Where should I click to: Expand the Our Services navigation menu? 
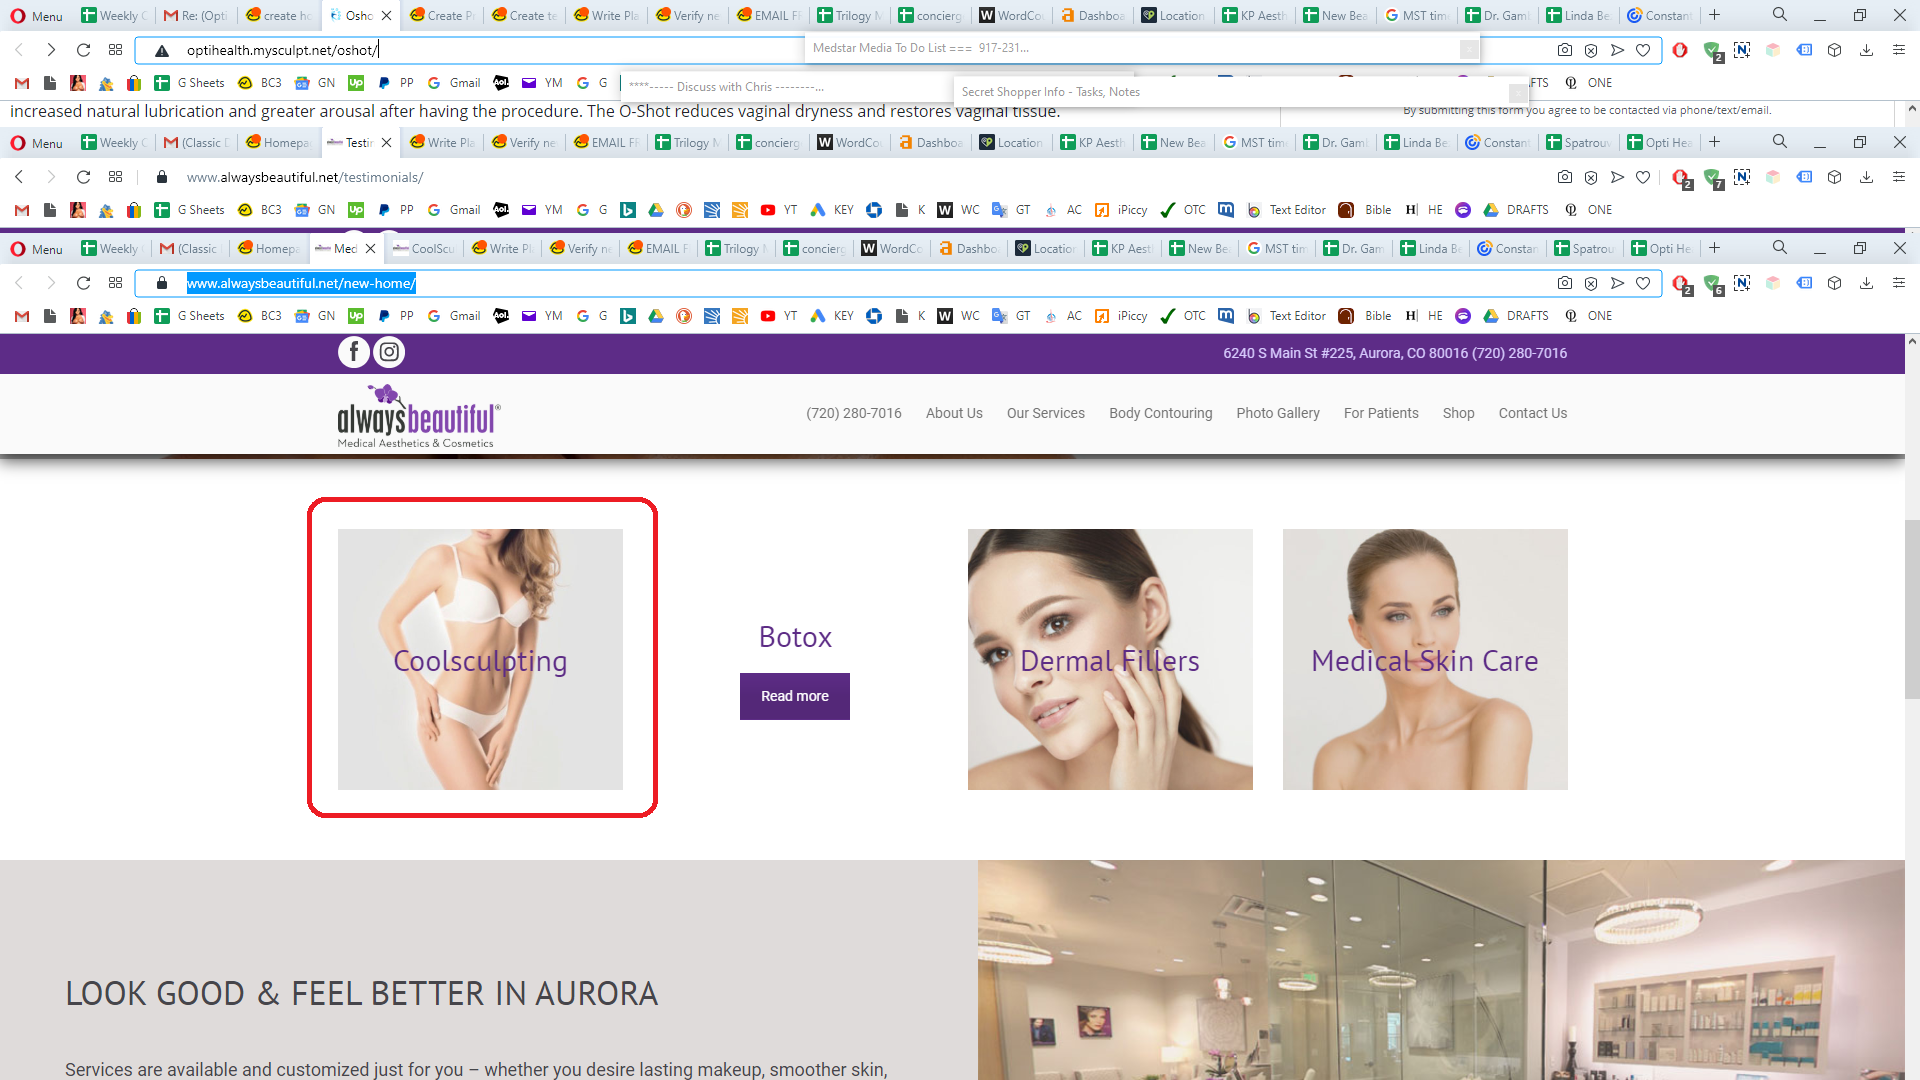tap(1045, 413)
